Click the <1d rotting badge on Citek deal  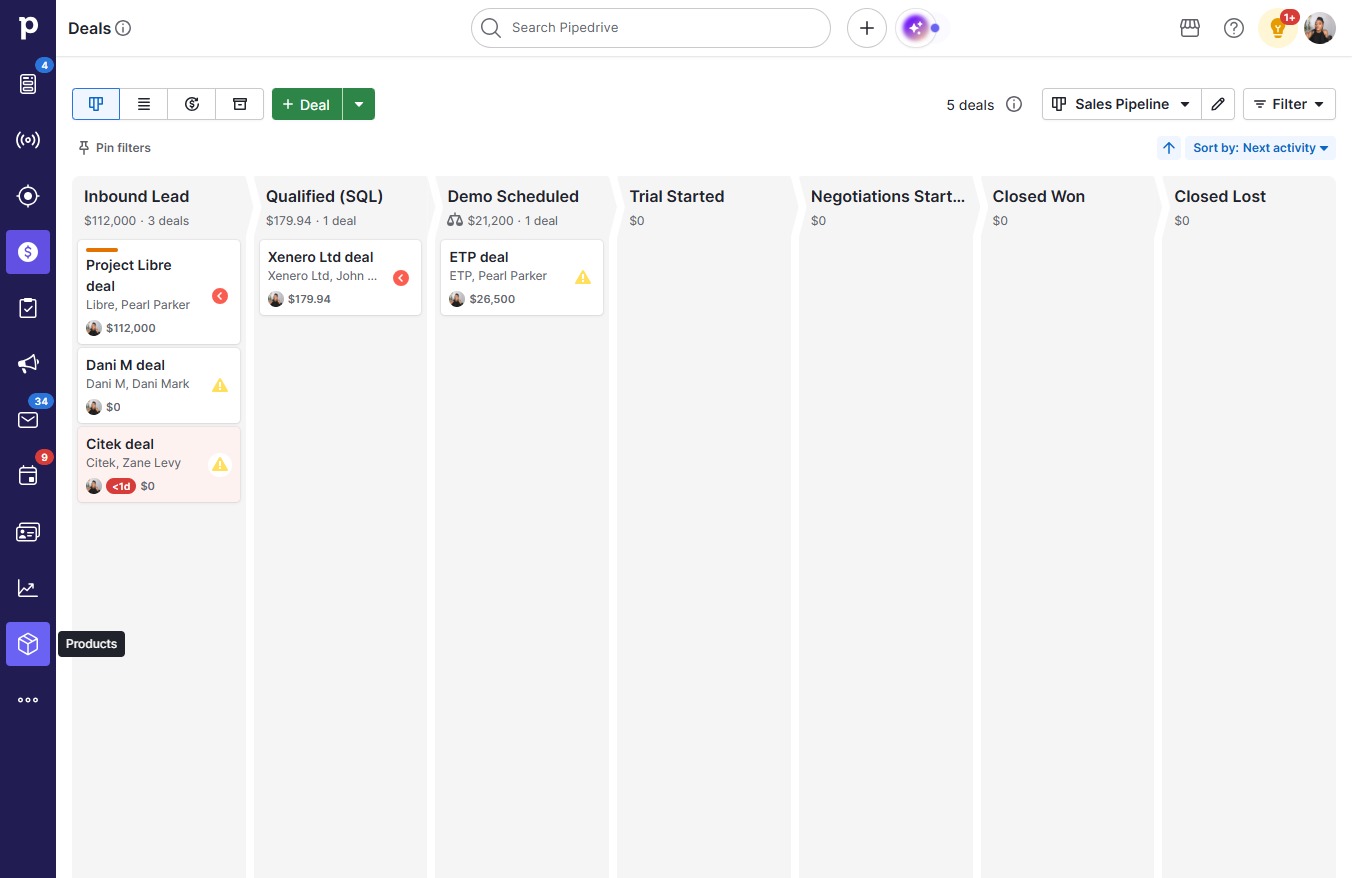(121, 486)
